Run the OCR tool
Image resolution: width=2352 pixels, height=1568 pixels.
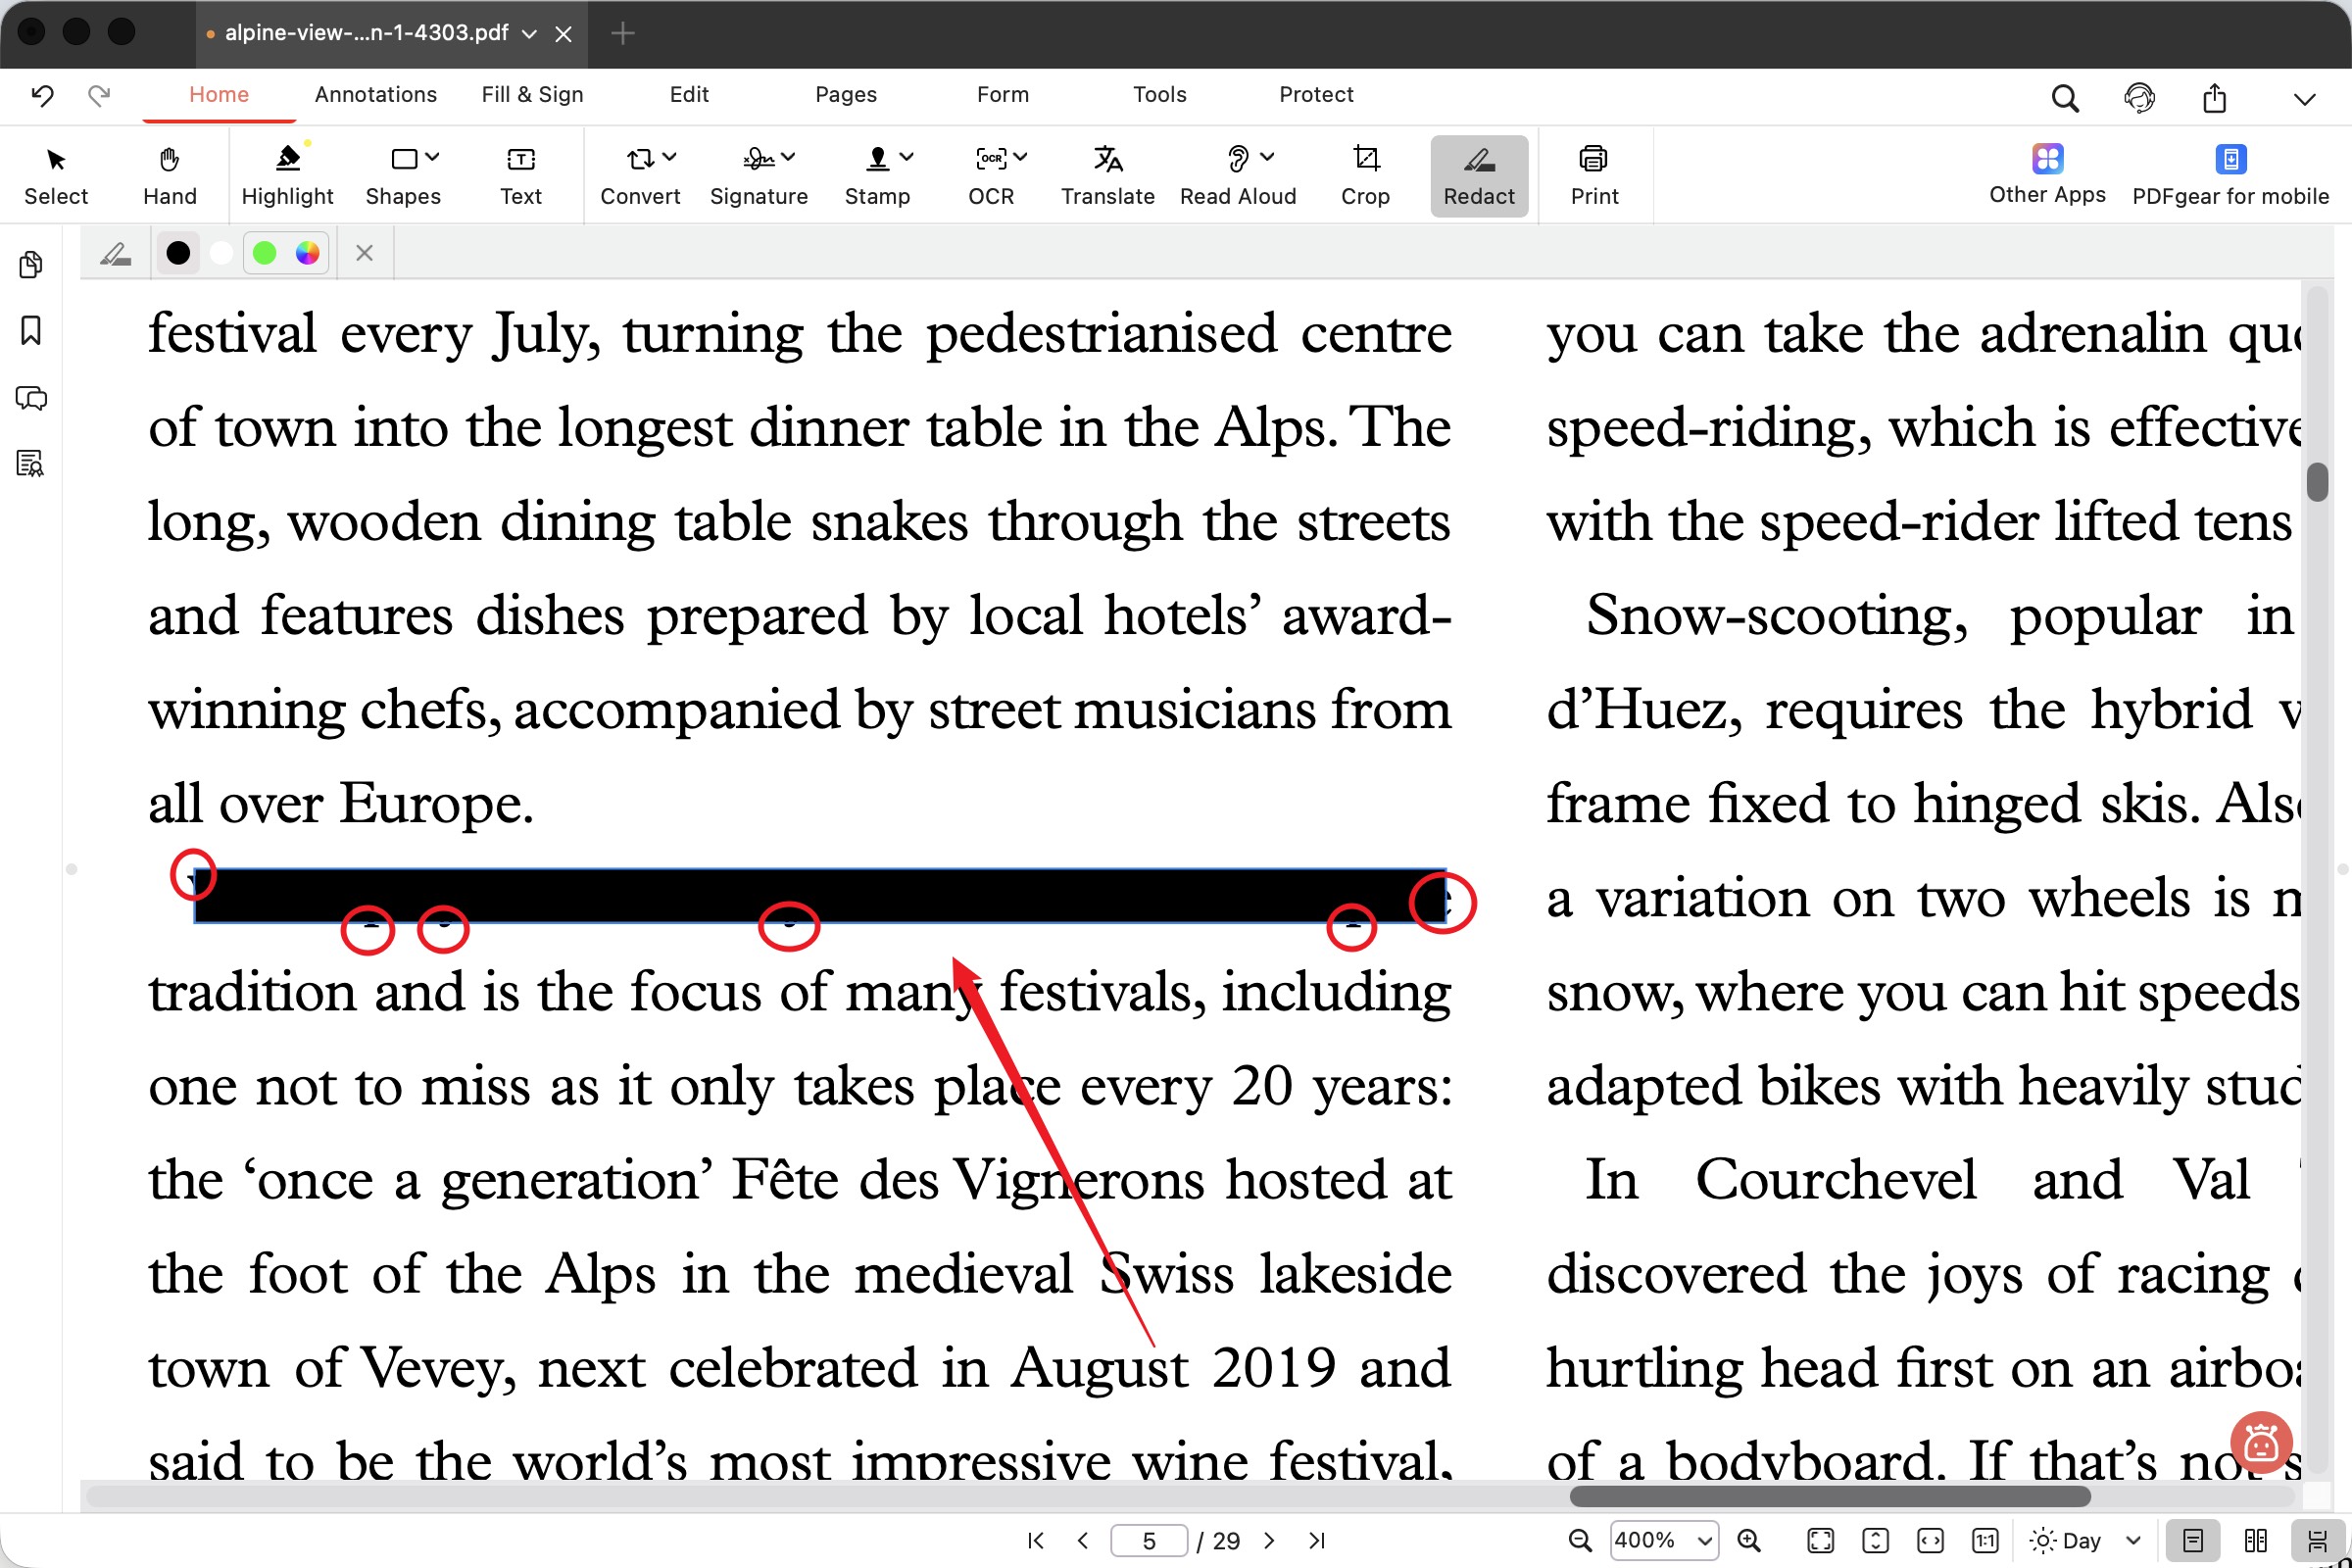click(991, 176)
